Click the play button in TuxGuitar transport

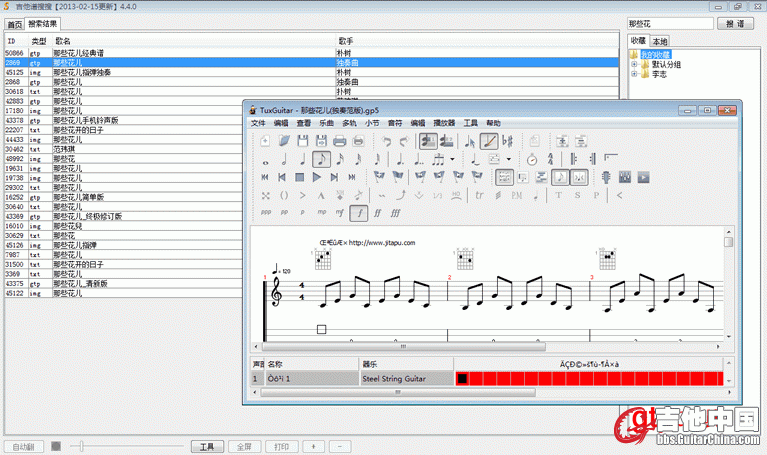pyautogui.click(x=317, y=177)
